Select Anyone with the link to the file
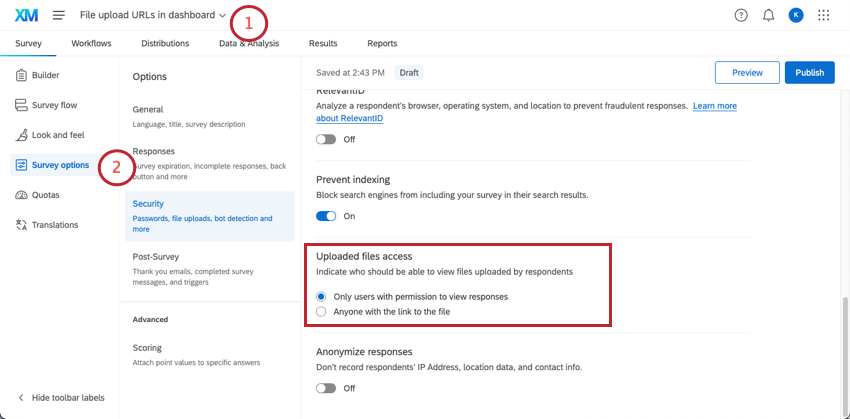 321,312
